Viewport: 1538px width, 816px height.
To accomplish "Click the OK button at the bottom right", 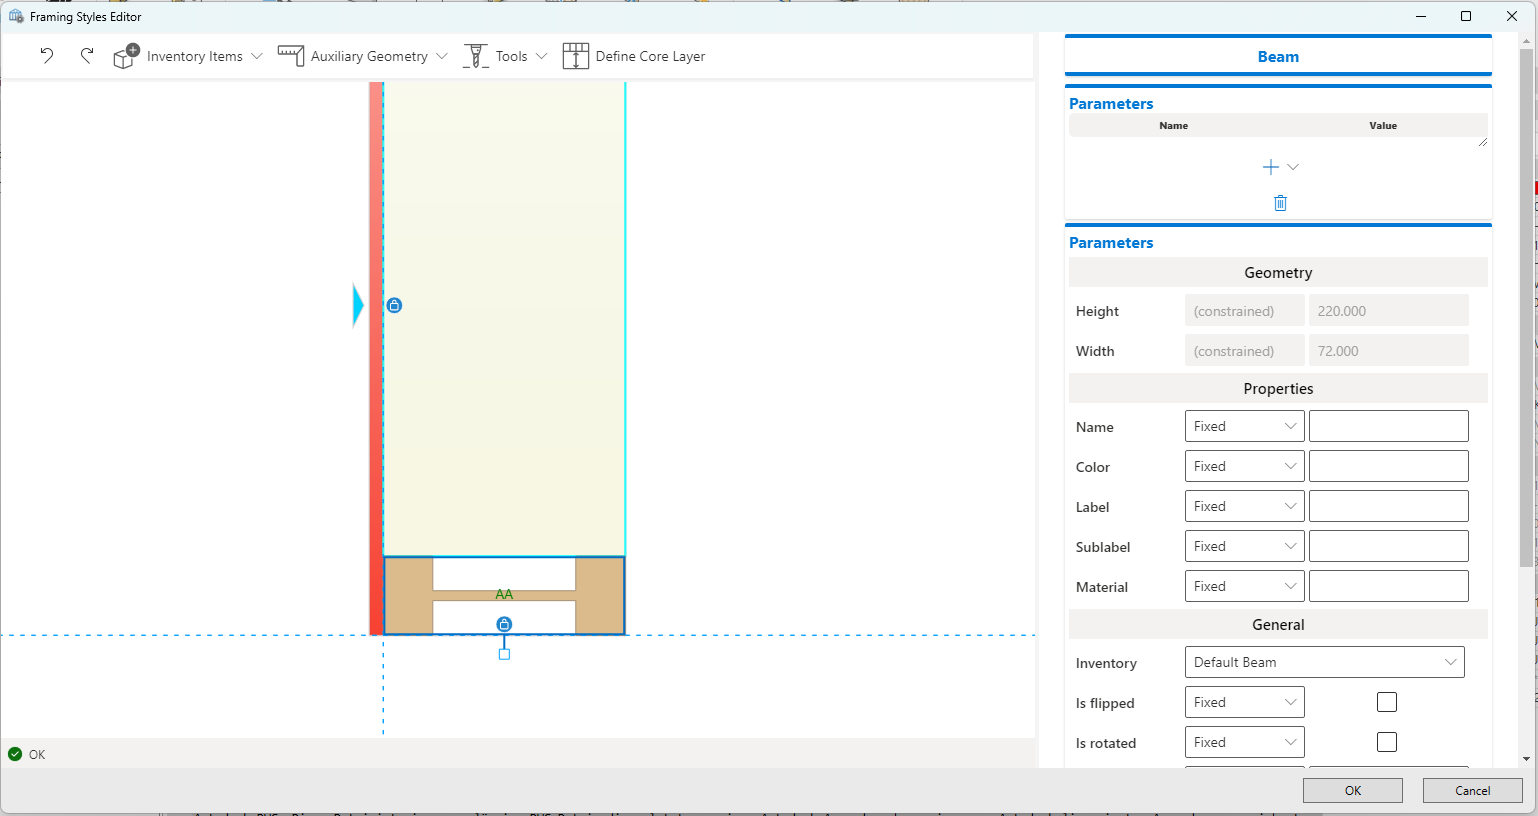I will coord(1353,790).
